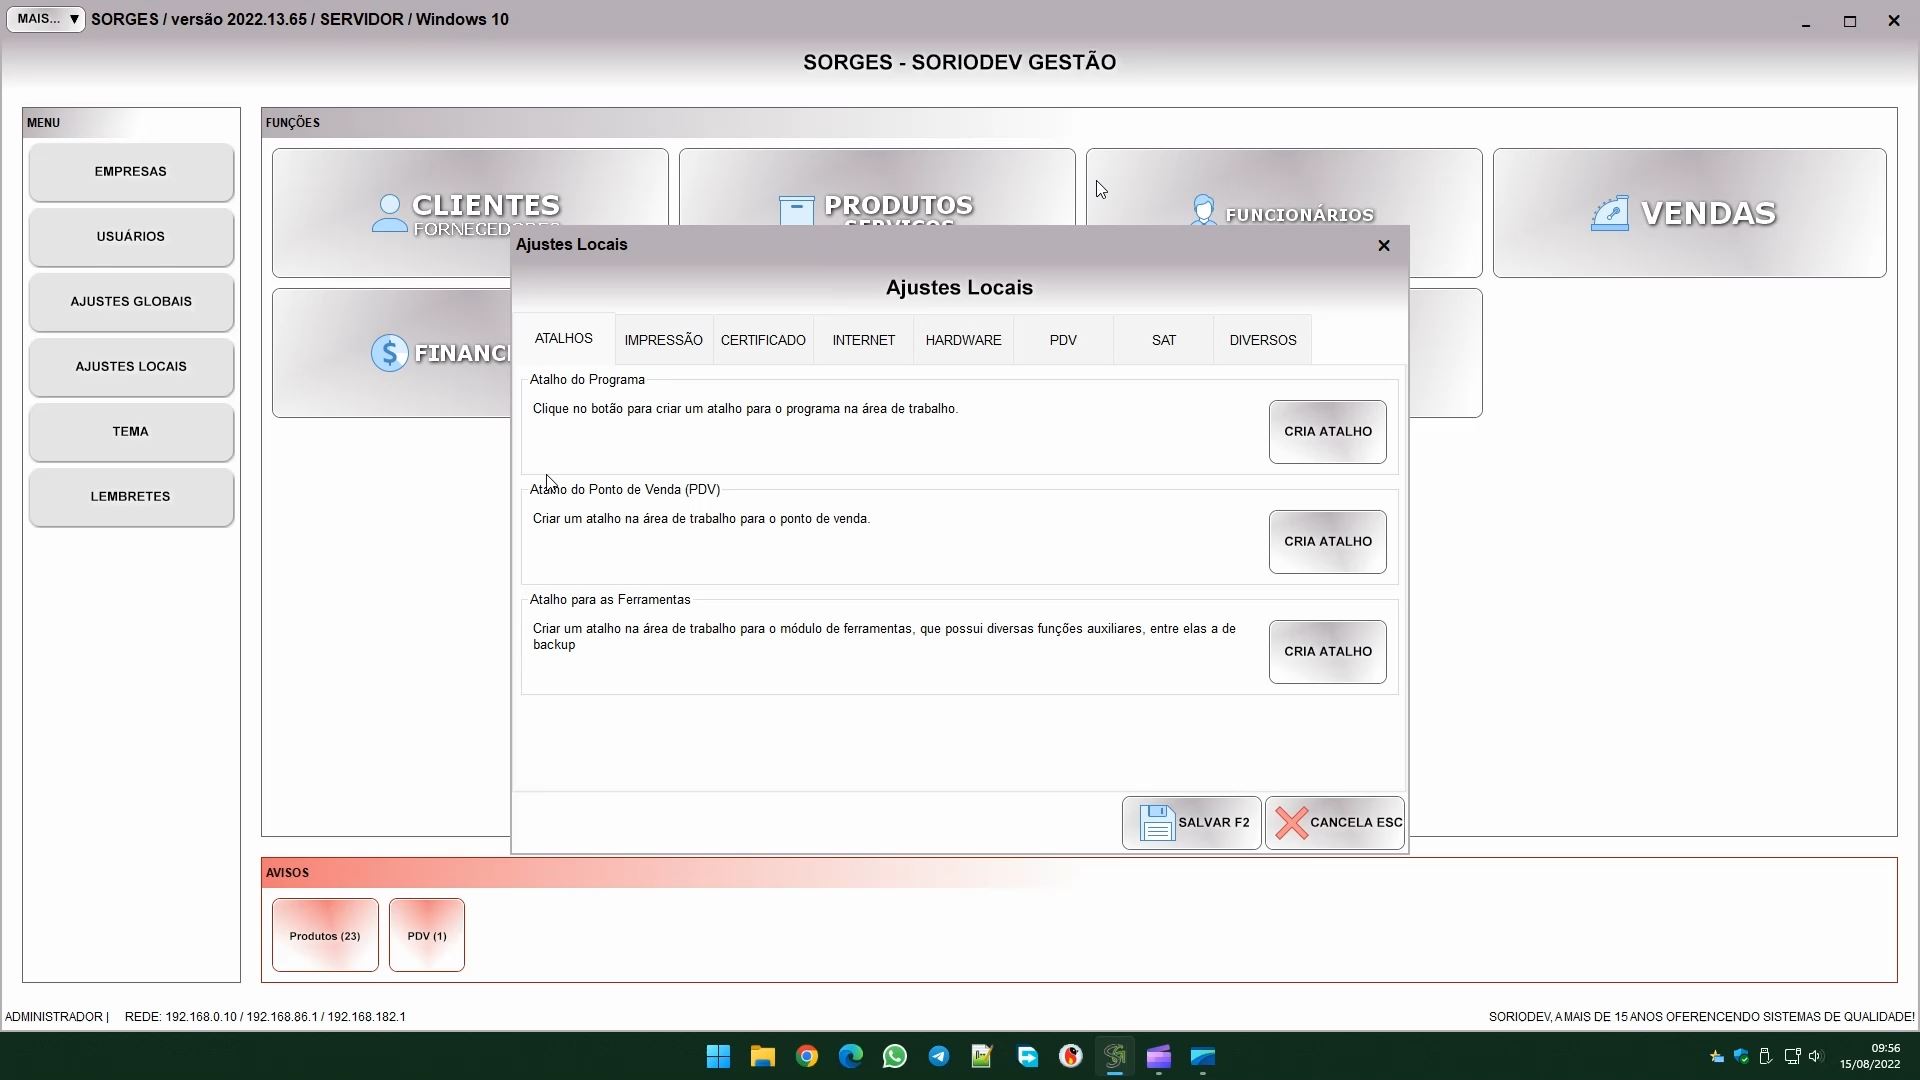Create shortcut for Atalho do Programa
Viewport: 1920px width, 1080px height.
click(1327, 432)
